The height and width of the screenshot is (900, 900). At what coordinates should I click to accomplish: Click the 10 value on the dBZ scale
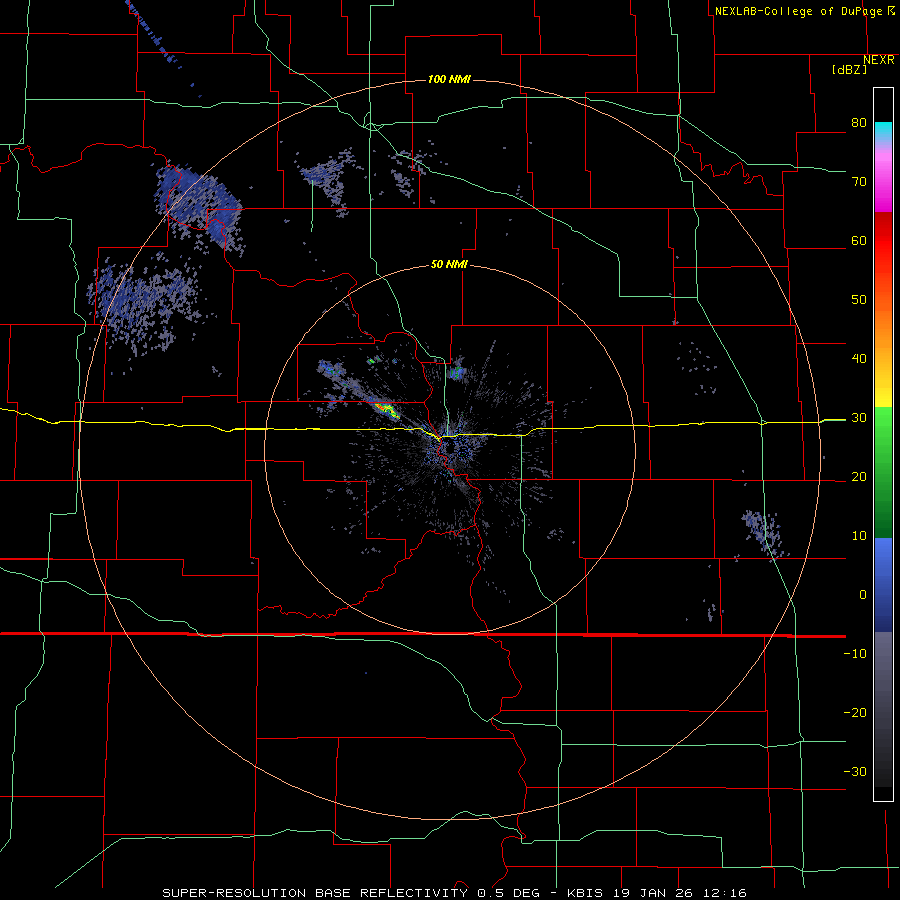pos(859,536)
